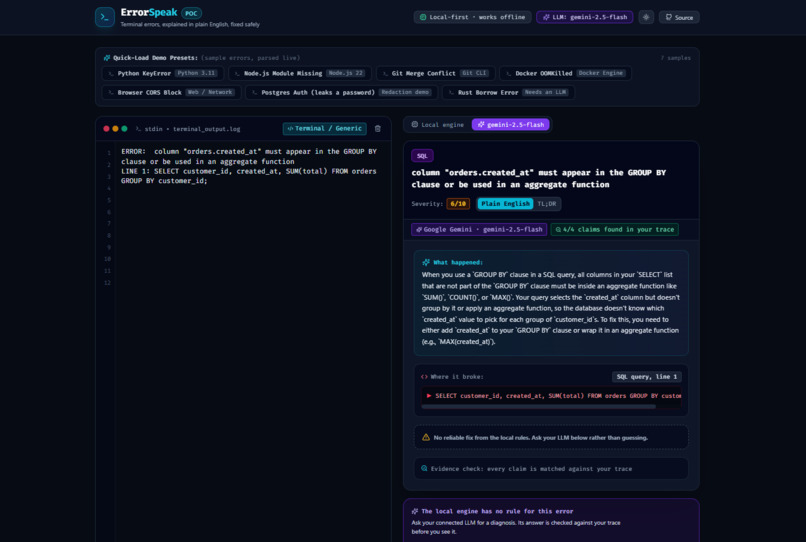Click the Google Gemini provider badge
This screenshot has width=806, height=542.
(x=479, y=229)
